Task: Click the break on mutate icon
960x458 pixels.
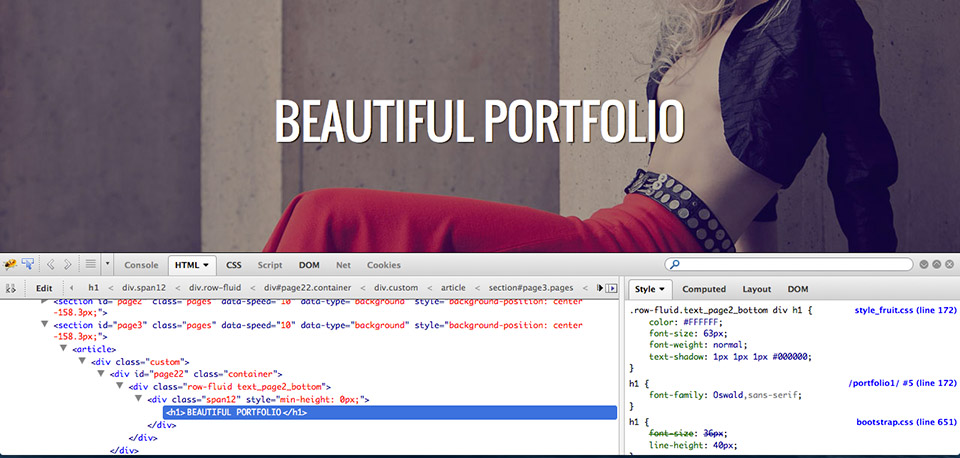Action: (11, 288)
